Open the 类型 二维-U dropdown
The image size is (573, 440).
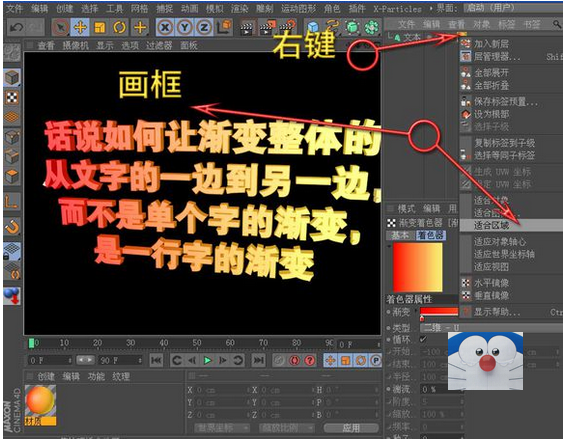coord(490,327)
